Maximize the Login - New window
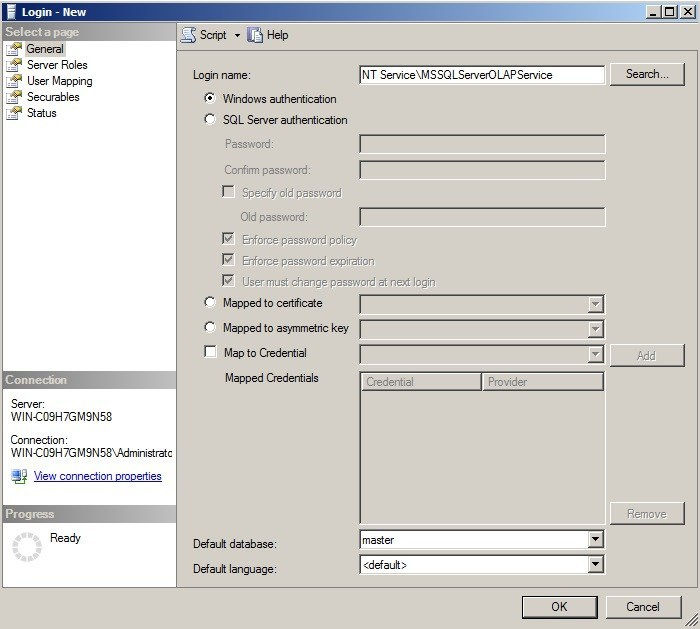 (670, 12)
